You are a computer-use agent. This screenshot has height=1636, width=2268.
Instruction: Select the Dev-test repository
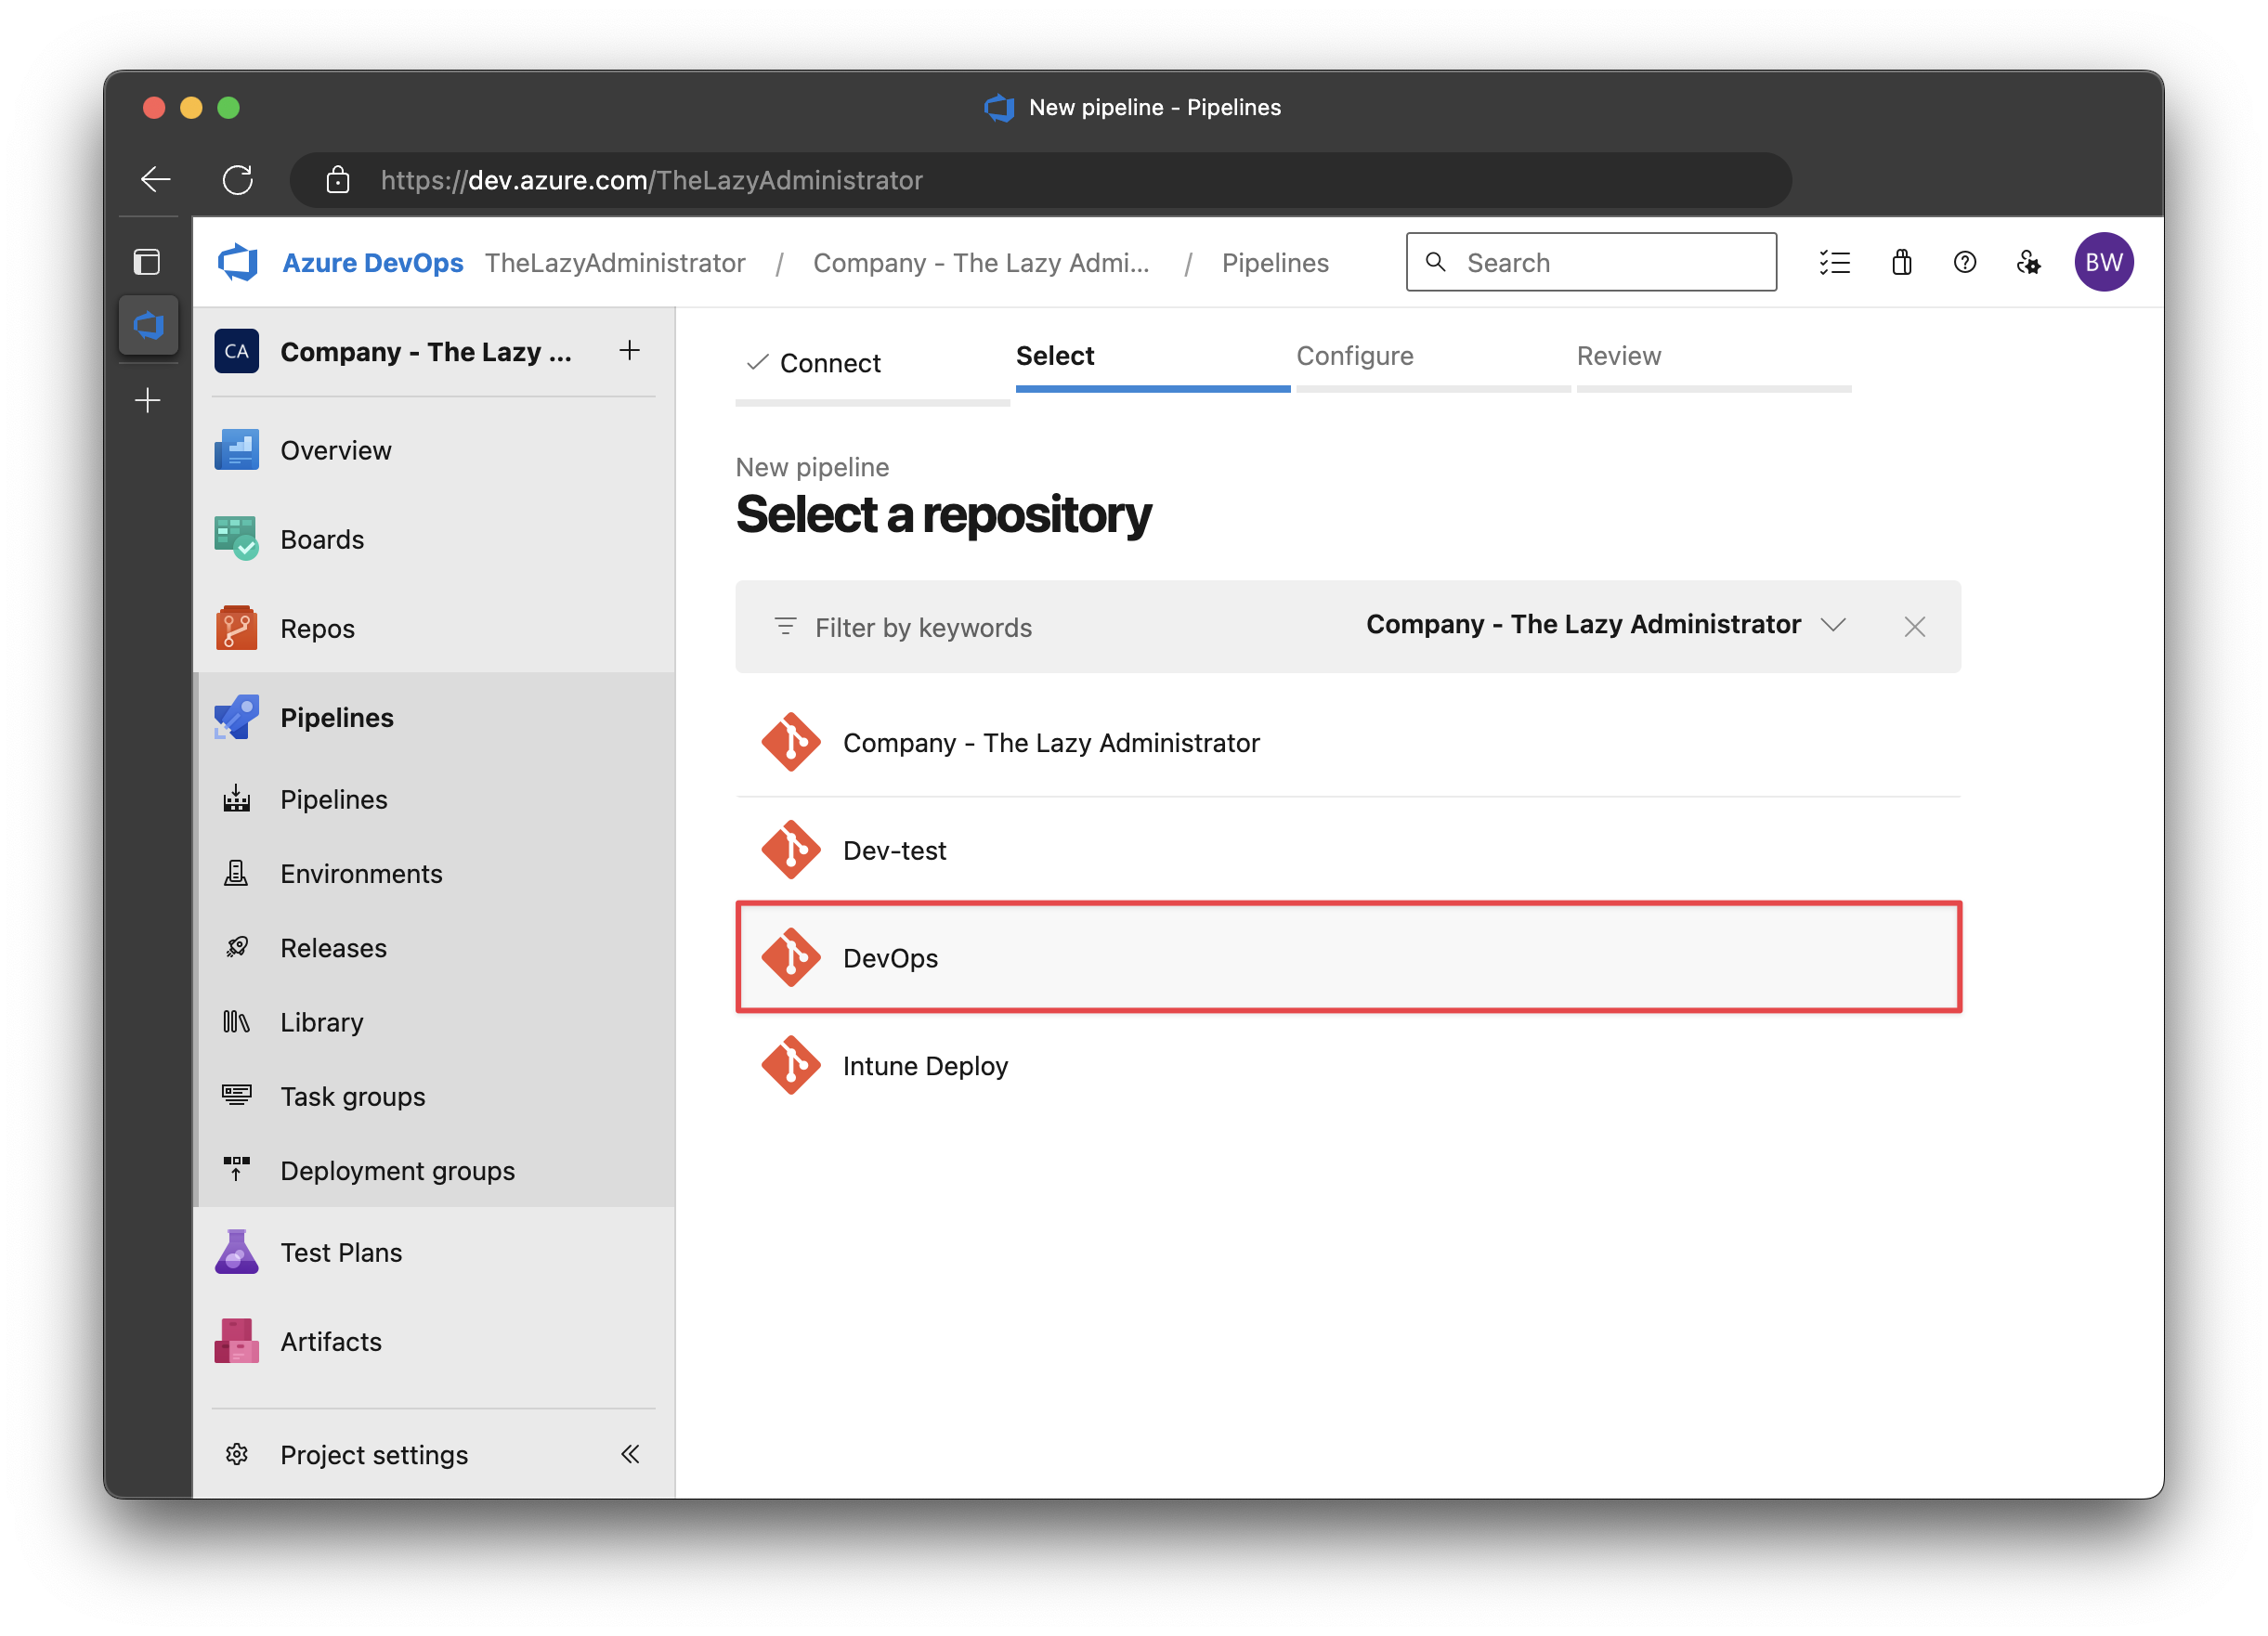[x=1348, y=851]
